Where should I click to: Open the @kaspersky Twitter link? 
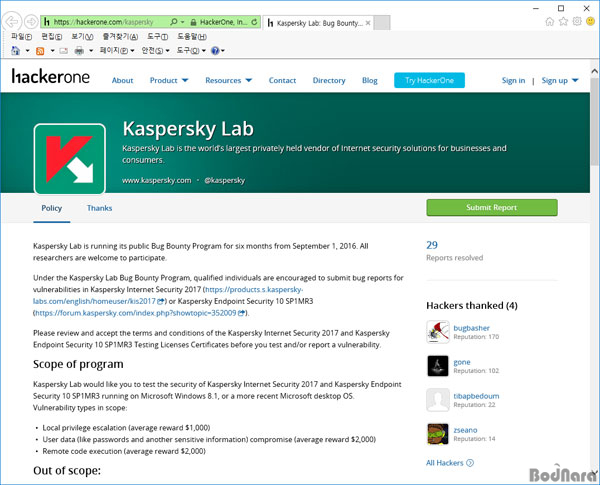[224, 180]
